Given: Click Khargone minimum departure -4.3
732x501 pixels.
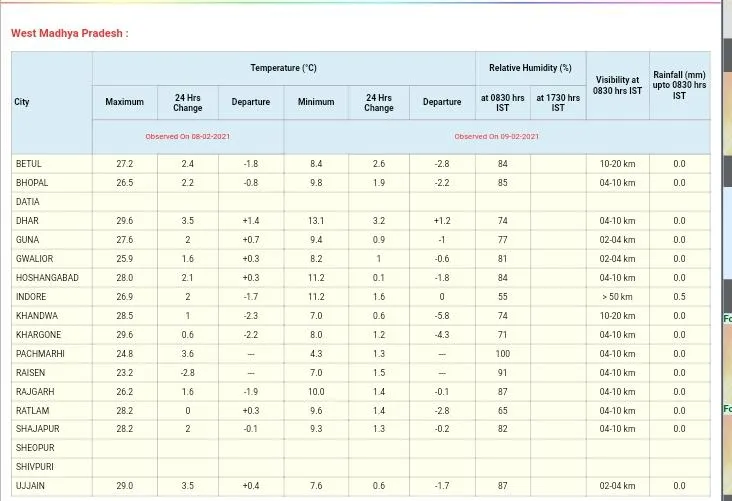Looking at the screenshot, I should pyautogui.click(x=442, y=335).
